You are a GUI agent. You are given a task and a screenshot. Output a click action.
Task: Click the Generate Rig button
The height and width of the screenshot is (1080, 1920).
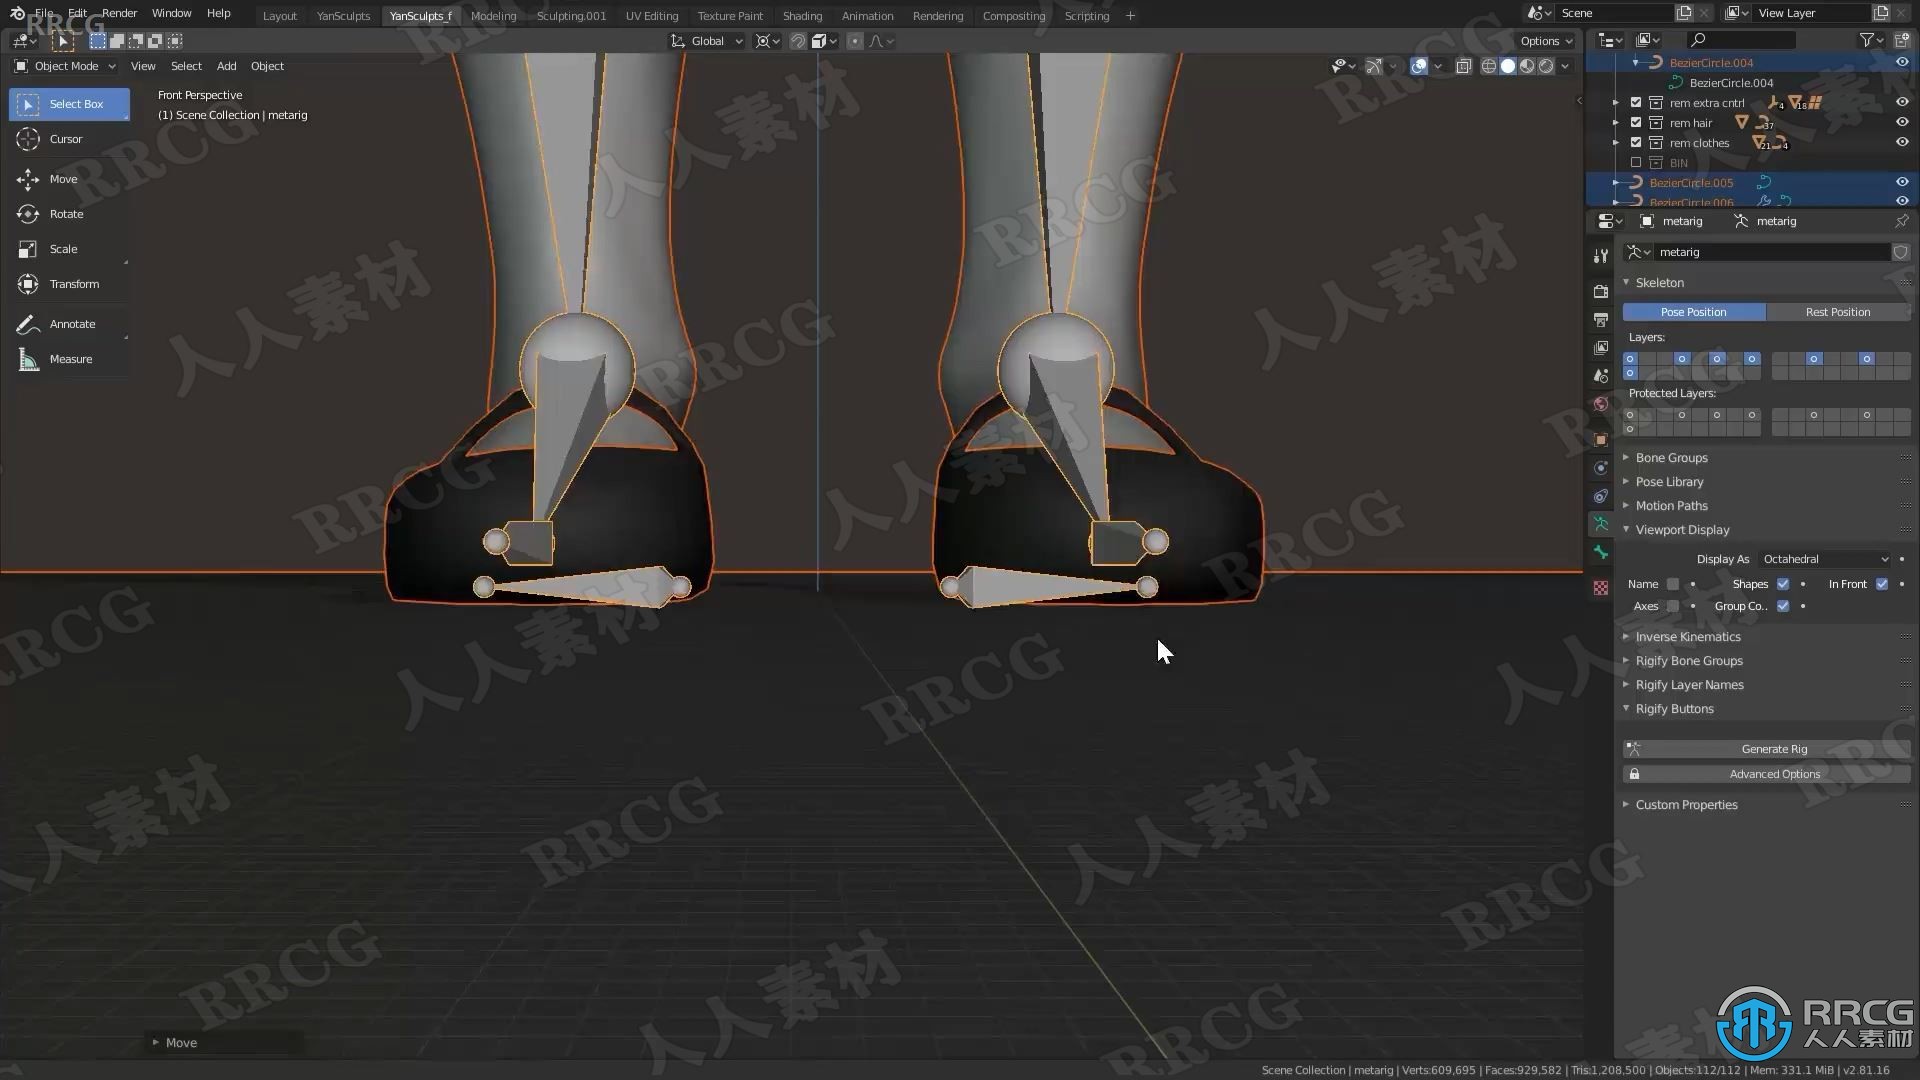point(1775,748)
